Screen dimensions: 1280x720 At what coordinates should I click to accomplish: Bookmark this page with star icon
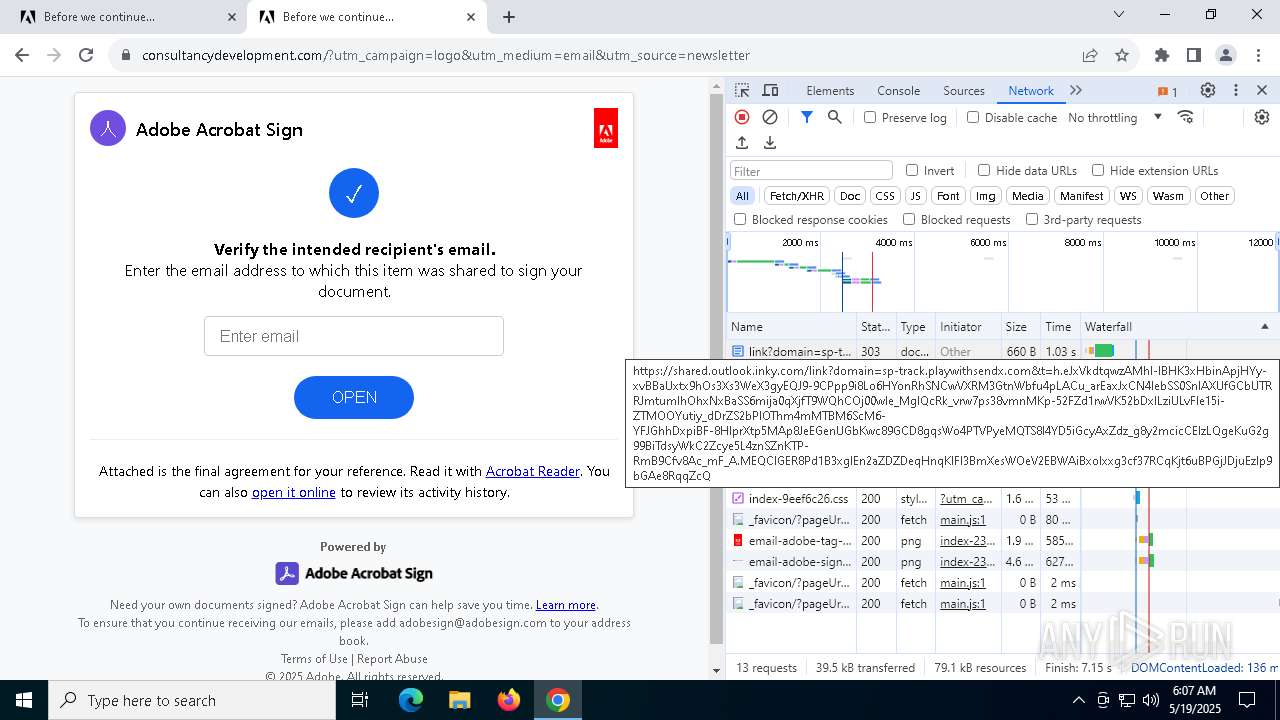pos(1122,55)
